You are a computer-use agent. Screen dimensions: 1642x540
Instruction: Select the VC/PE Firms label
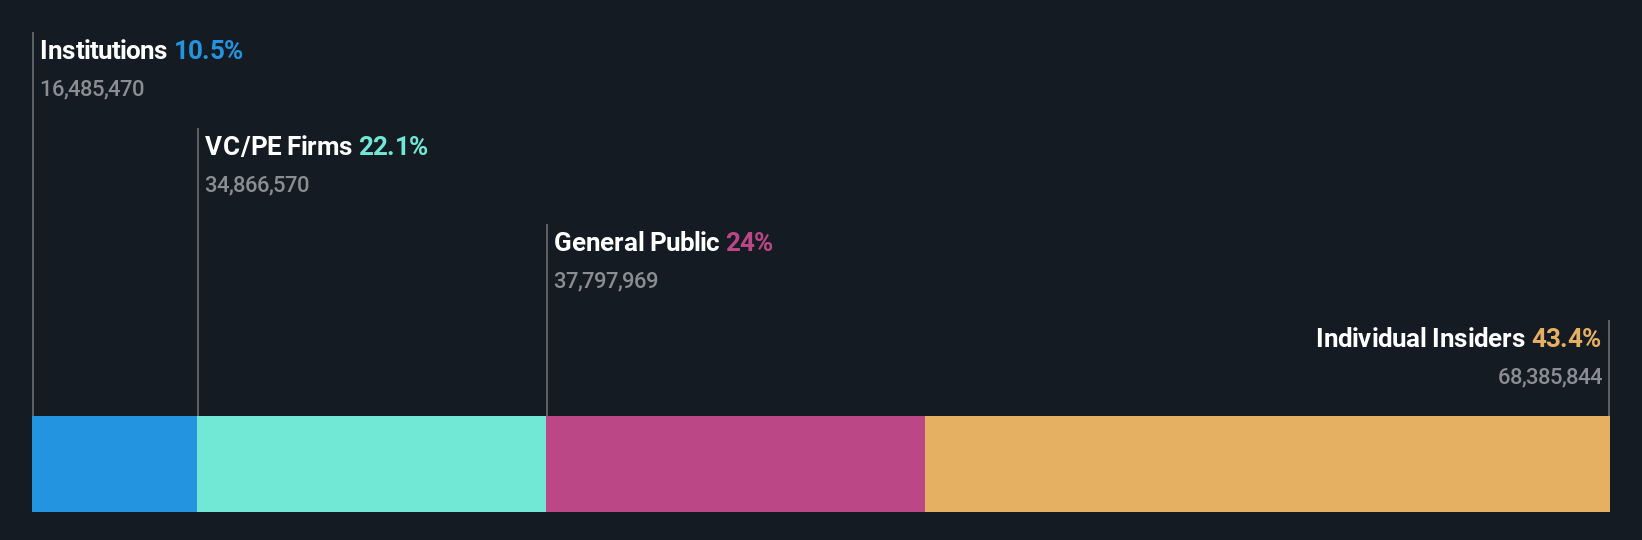(x=278, y=146)
